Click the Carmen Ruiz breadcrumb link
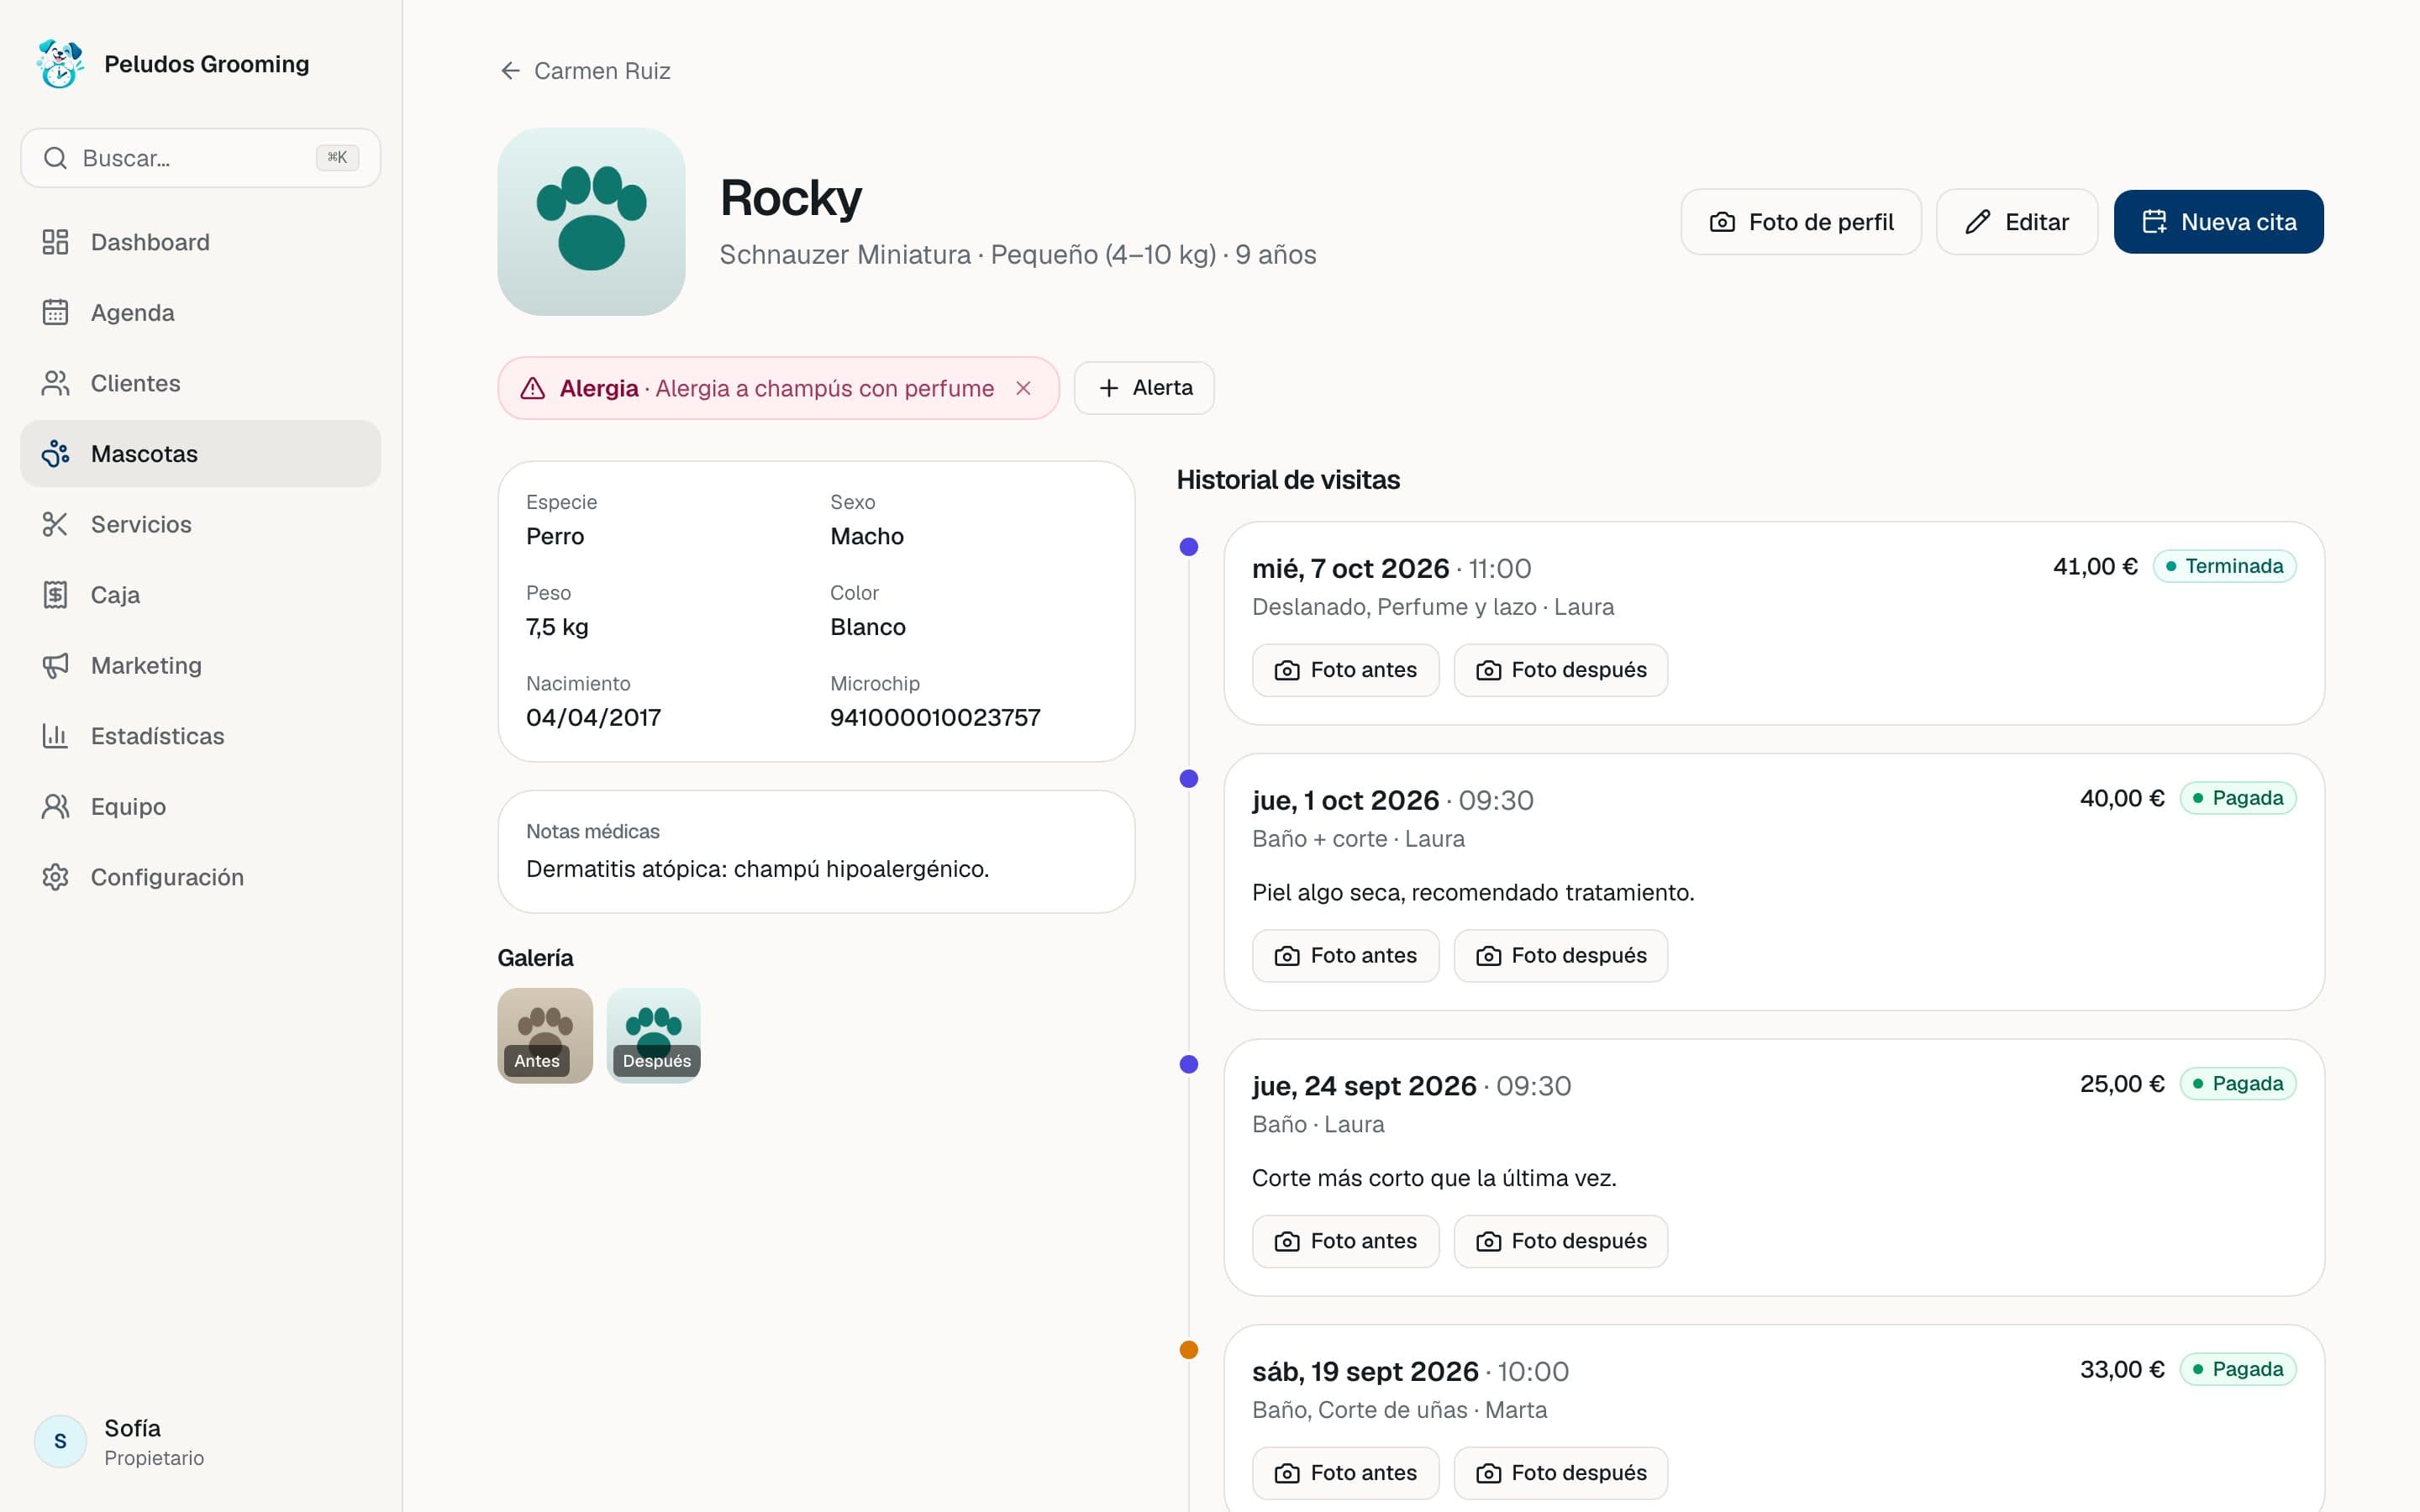This screenshot has height=1512, width=2420. tap(602, 71)
